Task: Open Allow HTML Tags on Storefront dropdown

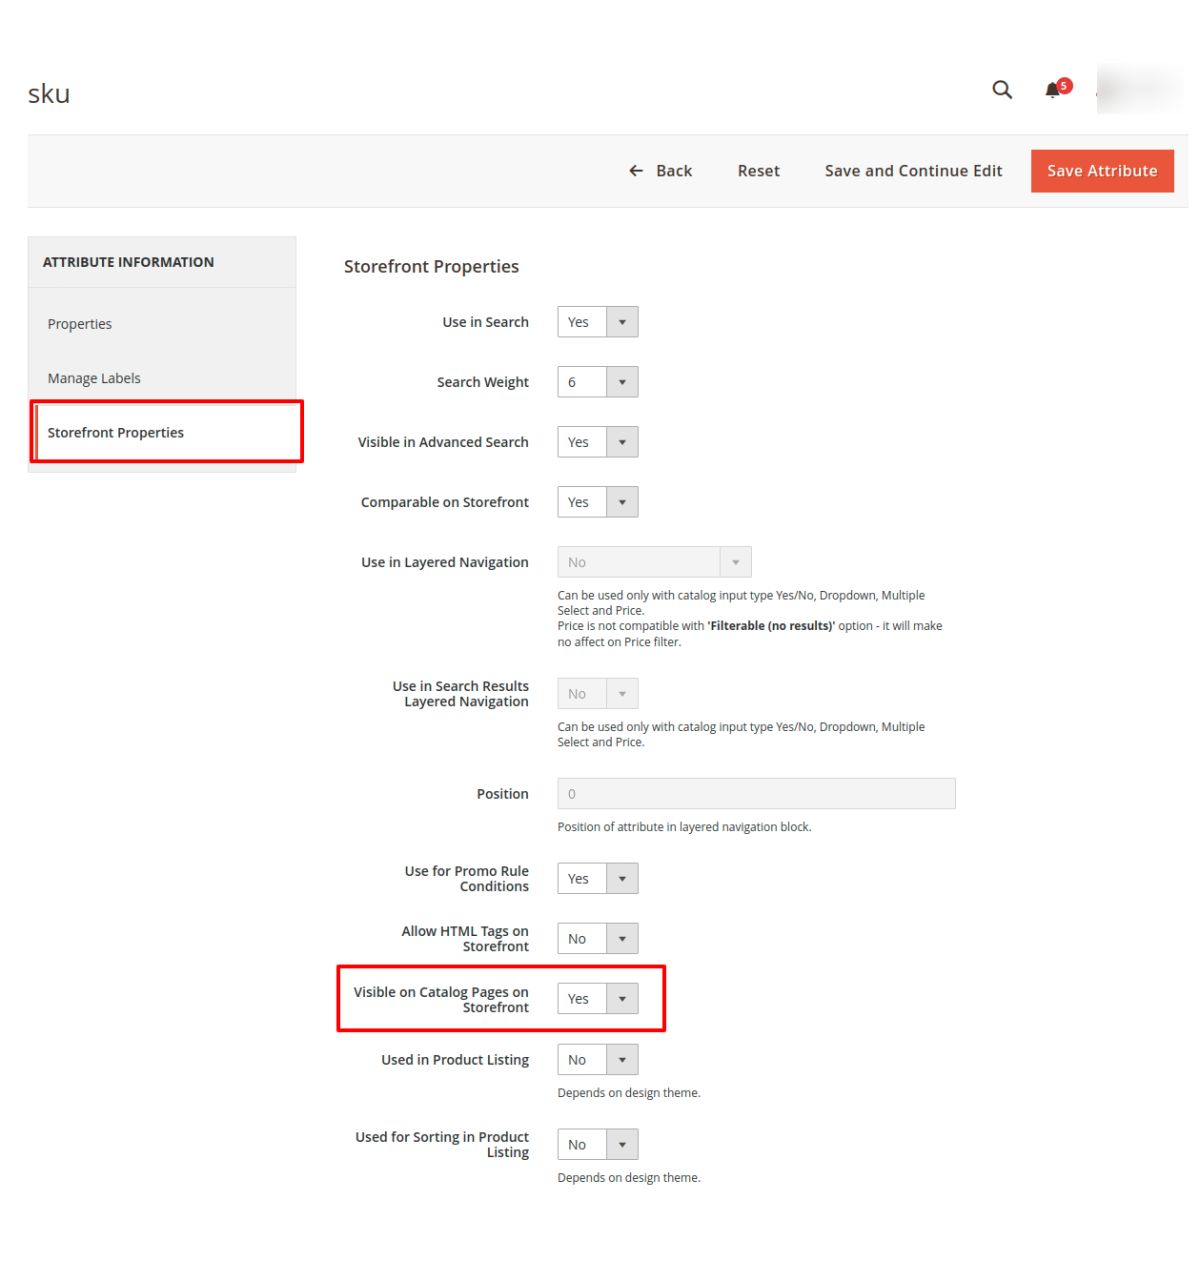Action: [597, 939]
